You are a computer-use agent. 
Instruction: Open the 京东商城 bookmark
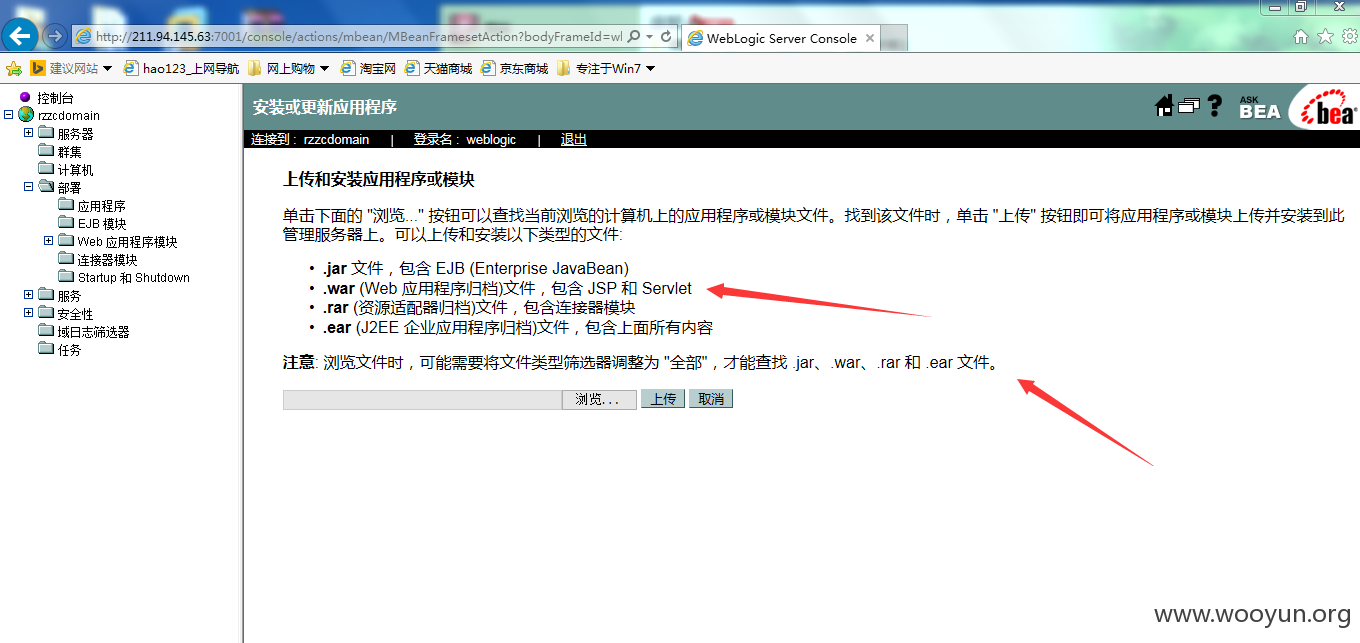(x=514, y=68)
